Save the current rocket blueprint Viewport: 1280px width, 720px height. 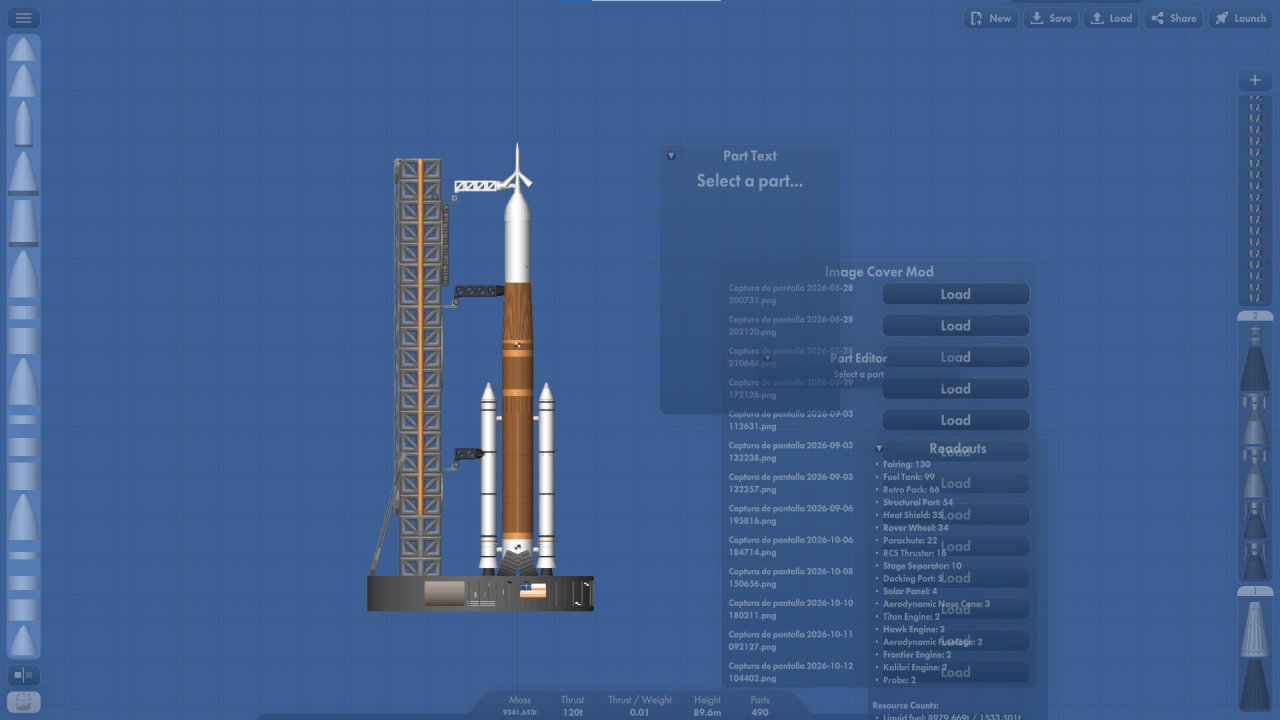coord(1051,18)
